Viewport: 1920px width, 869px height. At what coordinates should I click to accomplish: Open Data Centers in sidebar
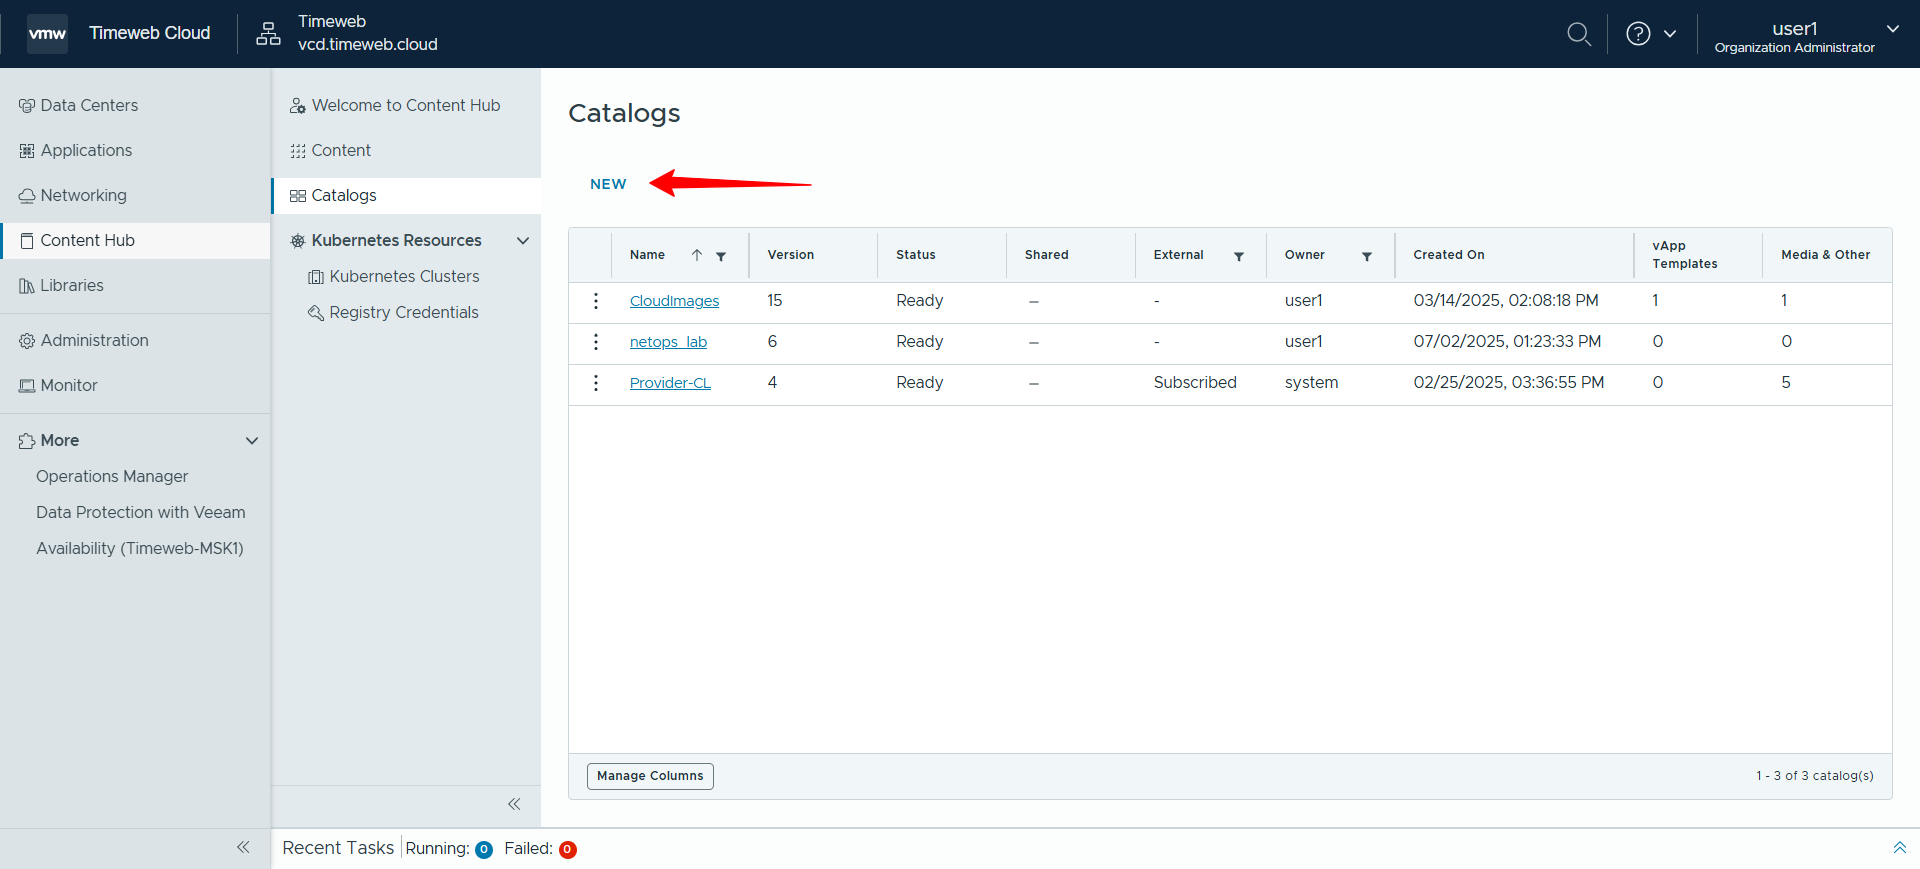pyautogui.click(x=89, y=105)
